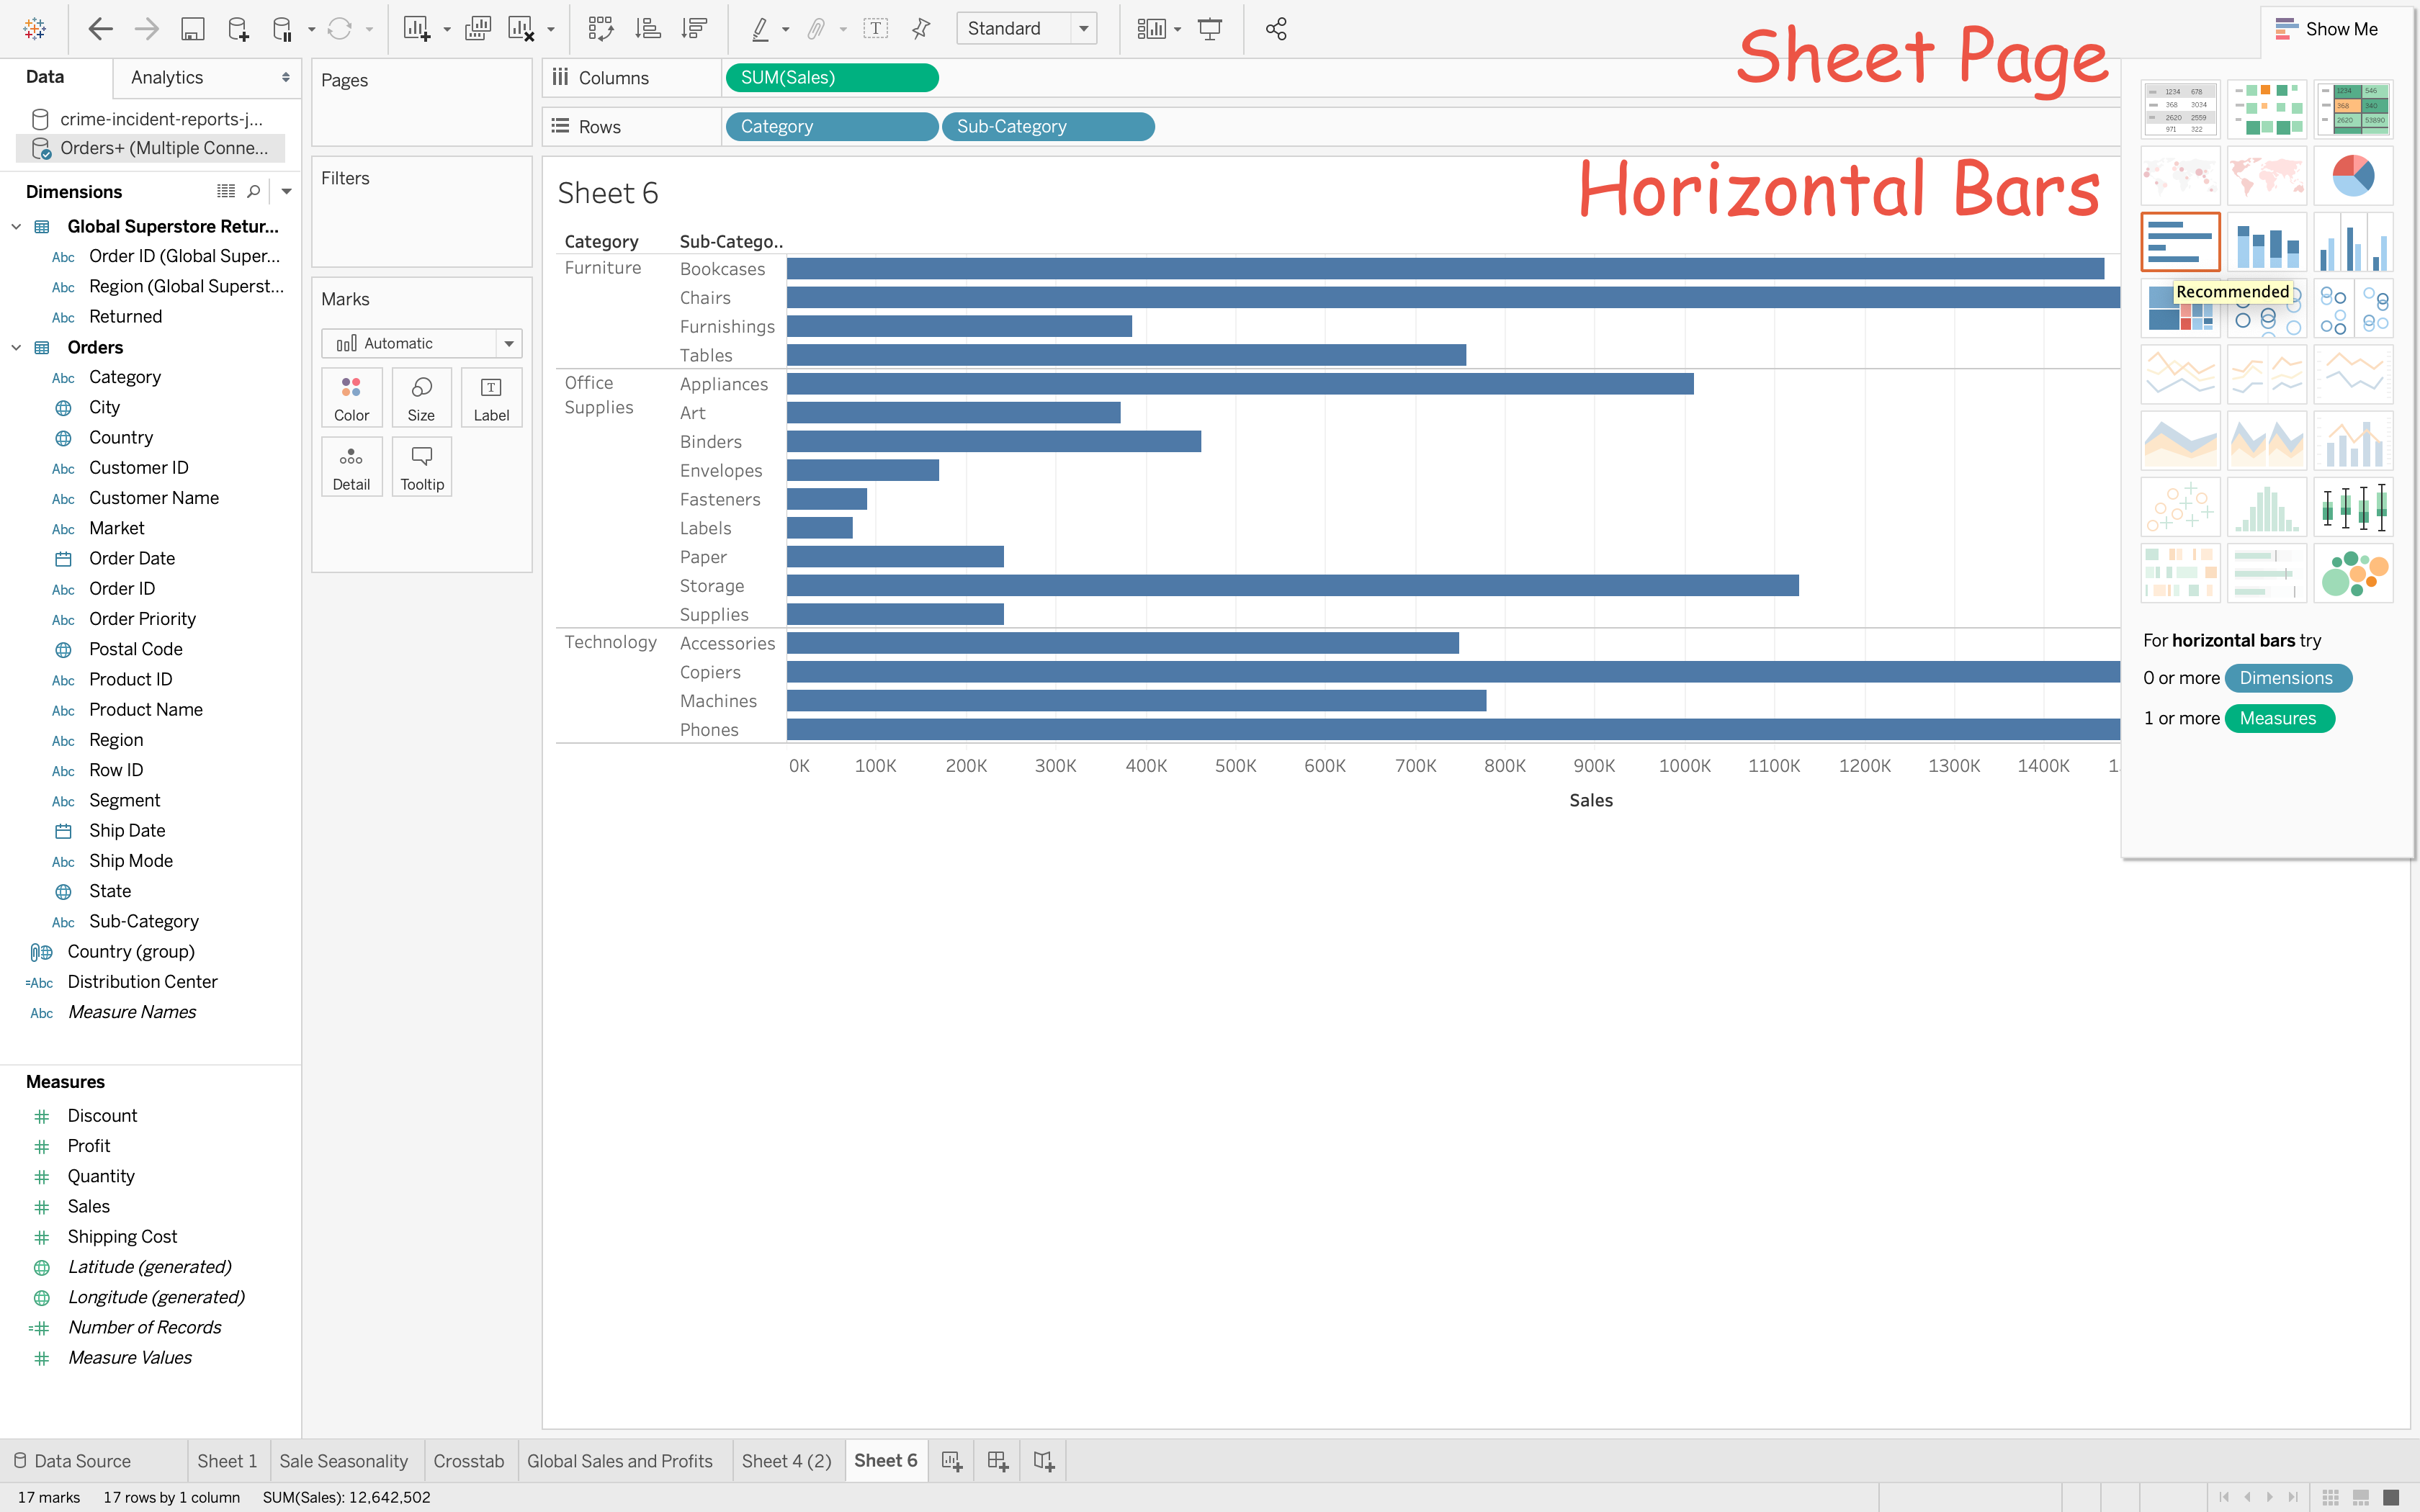
Task: Open the Color marks card
Action: point(351,397)
